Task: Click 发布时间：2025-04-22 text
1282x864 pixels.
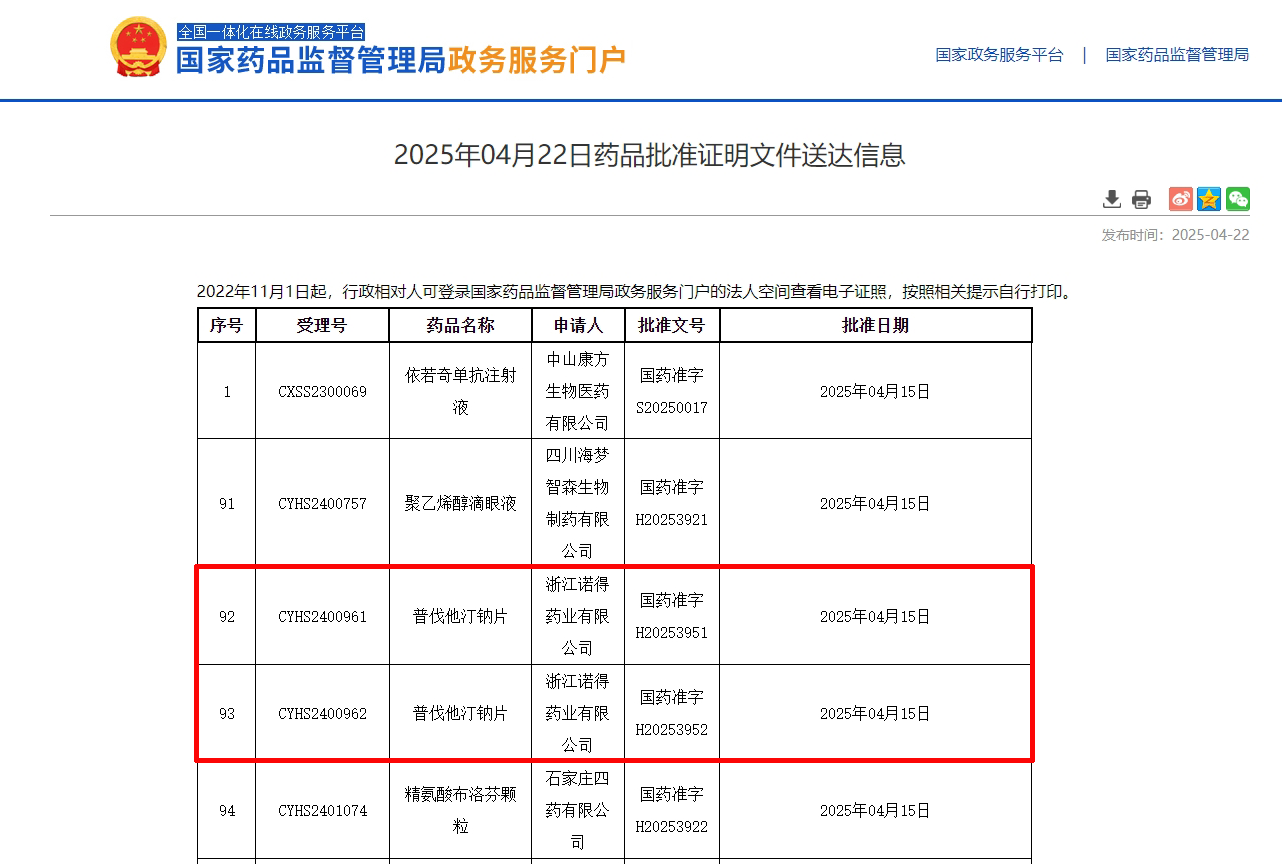Action: click(x=1175, y=235)
